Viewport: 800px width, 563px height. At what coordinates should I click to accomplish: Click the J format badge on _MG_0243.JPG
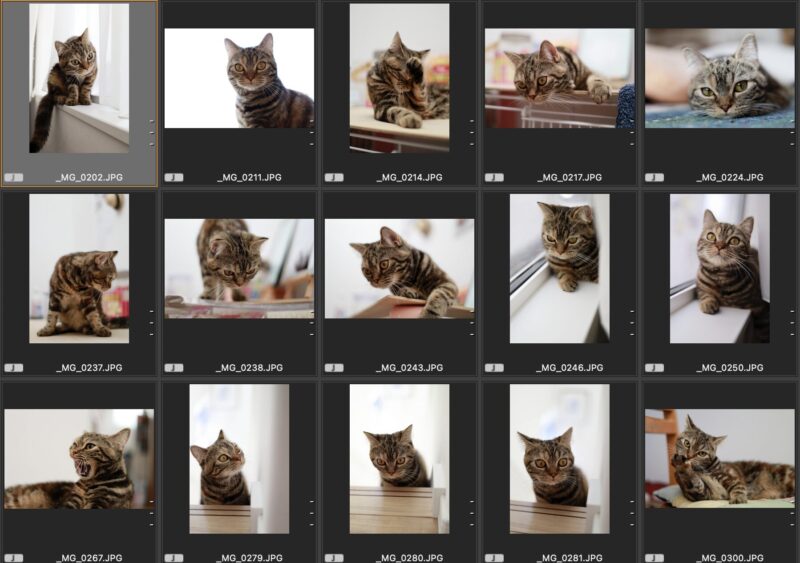(334, 367)
